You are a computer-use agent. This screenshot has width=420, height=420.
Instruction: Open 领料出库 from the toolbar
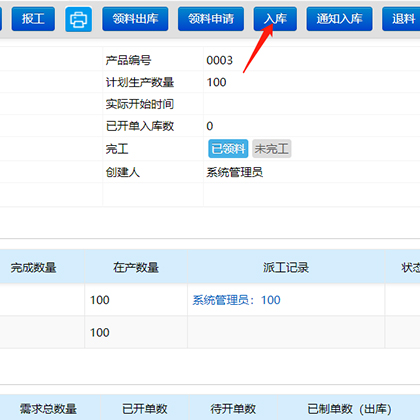click(135, 19)
